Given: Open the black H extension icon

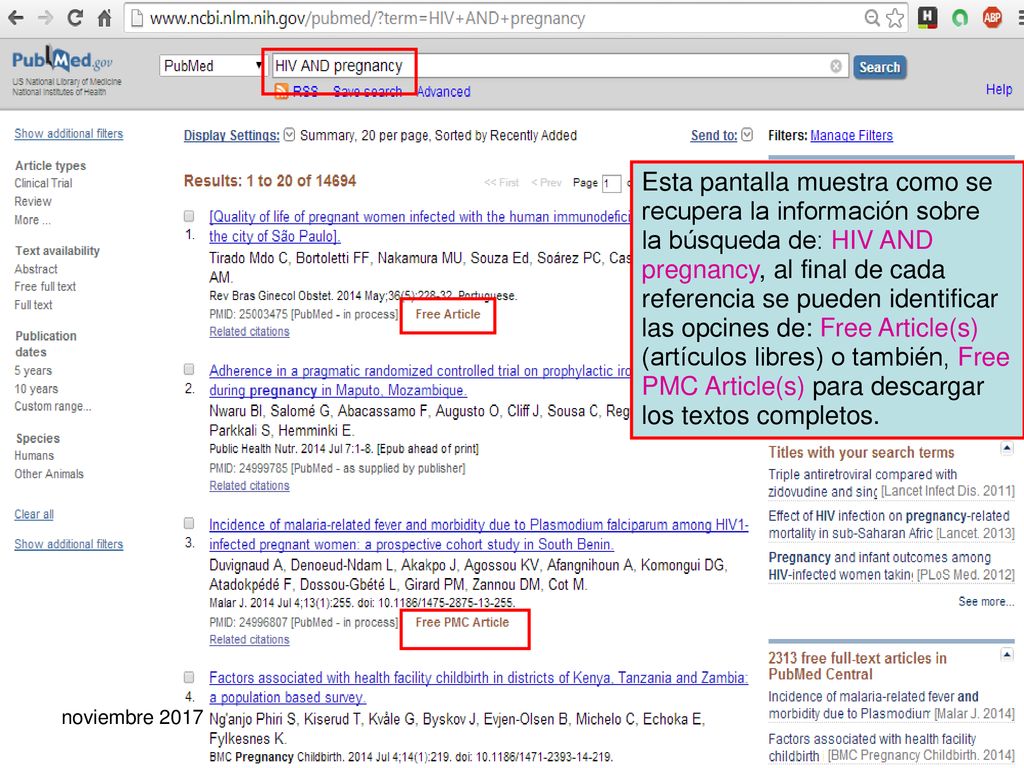Looking at the screenshot, I should pyautogui.click(x=927, y=18).
